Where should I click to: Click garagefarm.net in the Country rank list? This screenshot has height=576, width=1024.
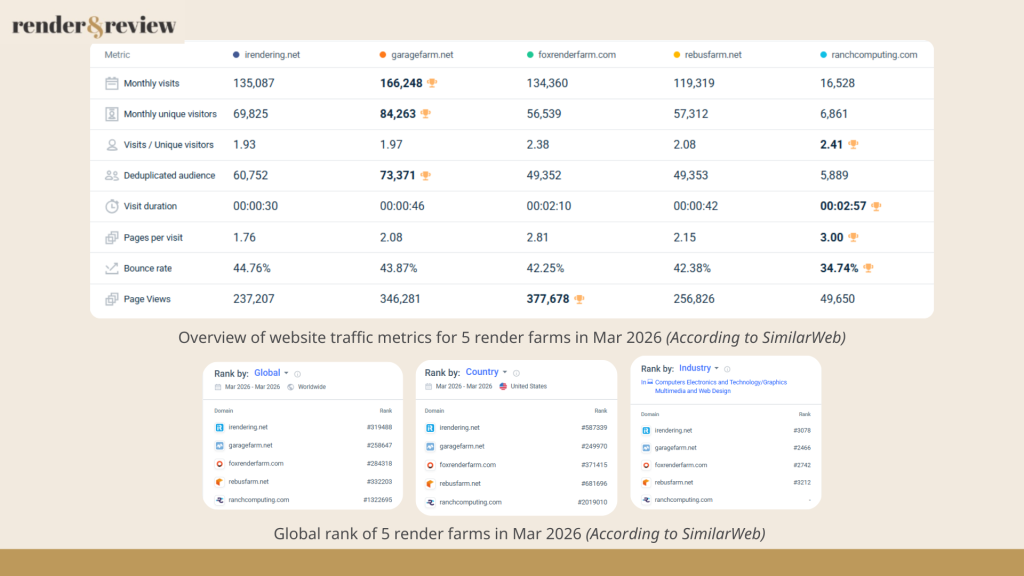click(462, 446)
